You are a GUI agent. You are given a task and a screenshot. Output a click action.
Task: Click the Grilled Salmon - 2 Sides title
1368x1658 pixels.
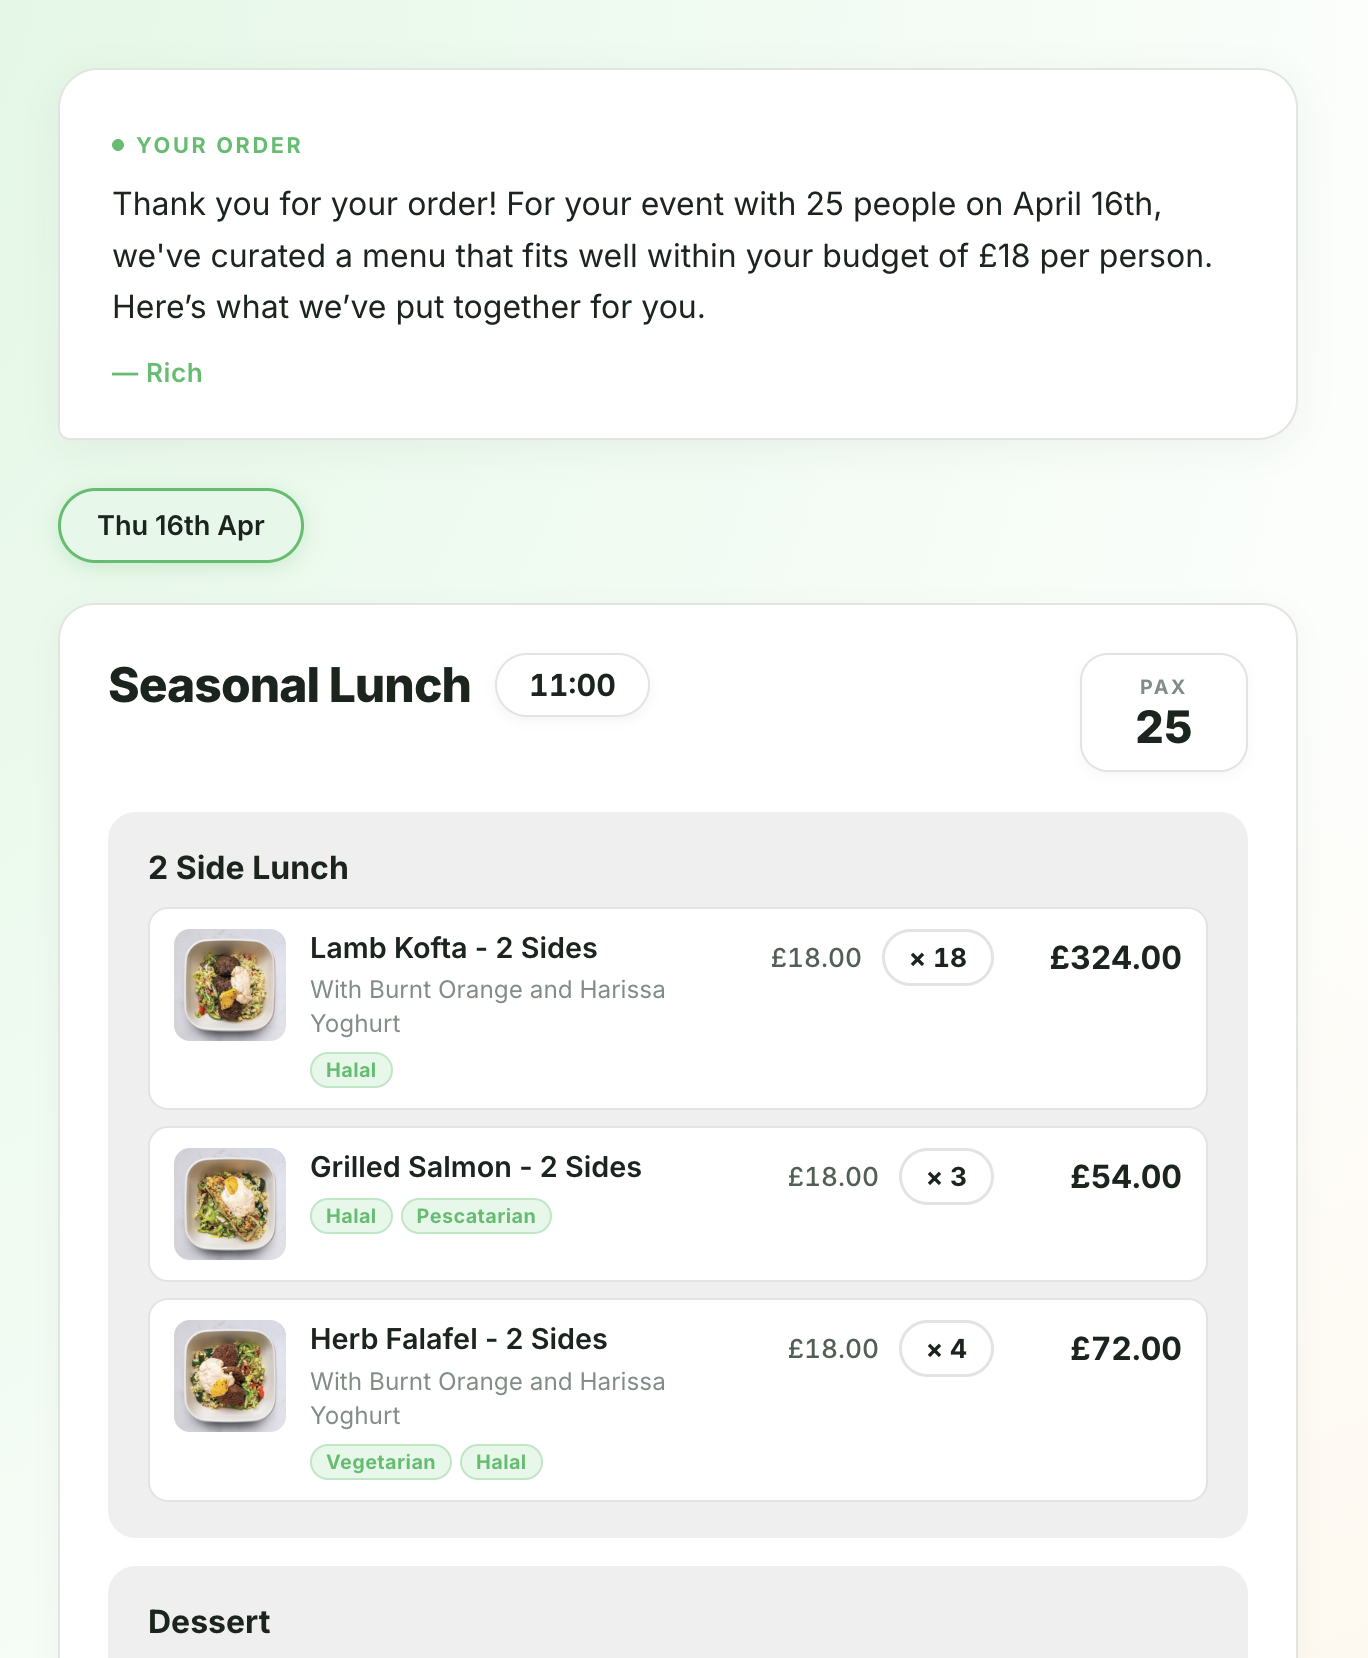(476, 1167)
